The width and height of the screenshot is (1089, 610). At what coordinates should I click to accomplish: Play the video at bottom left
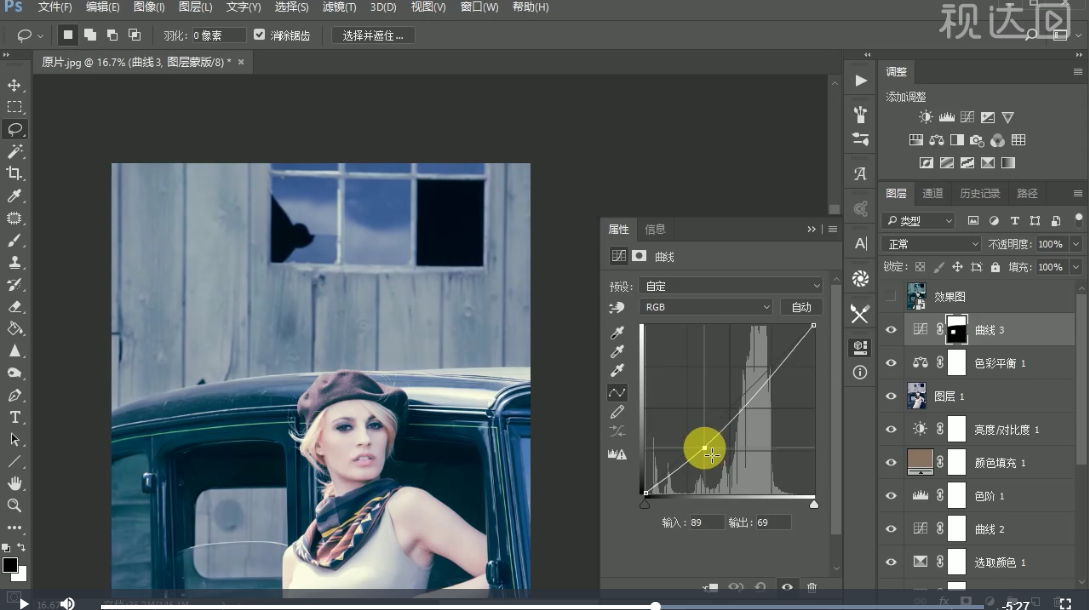(24, 604)
